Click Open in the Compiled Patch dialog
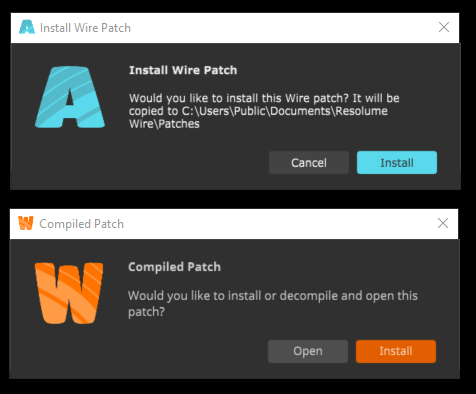 (308, 351)
